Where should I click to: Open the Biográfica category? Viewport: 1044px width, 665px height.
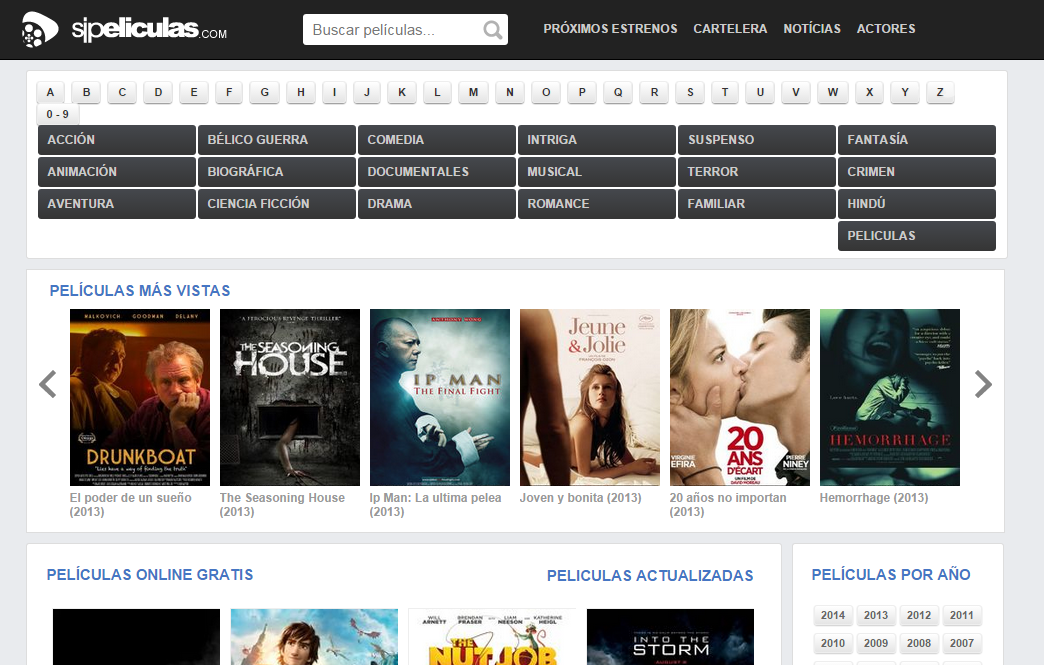point(277,172)
